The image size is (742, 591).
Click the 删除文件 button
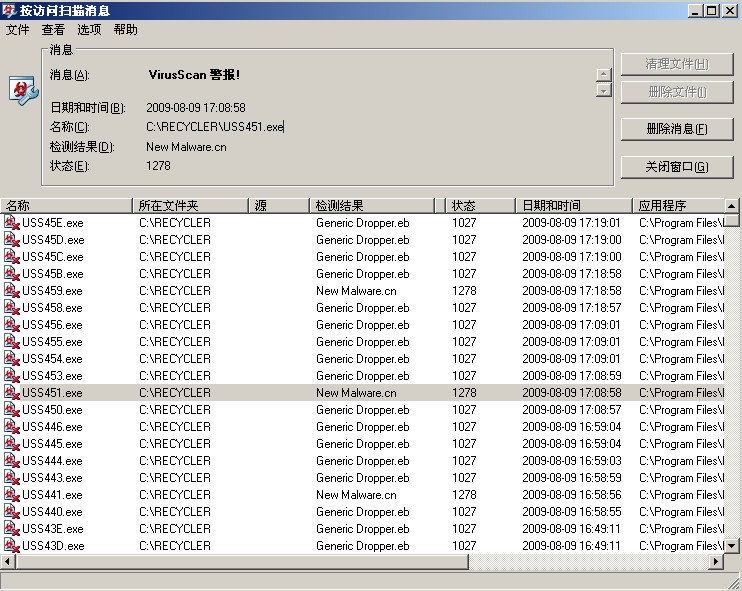[x=677, y=92]
